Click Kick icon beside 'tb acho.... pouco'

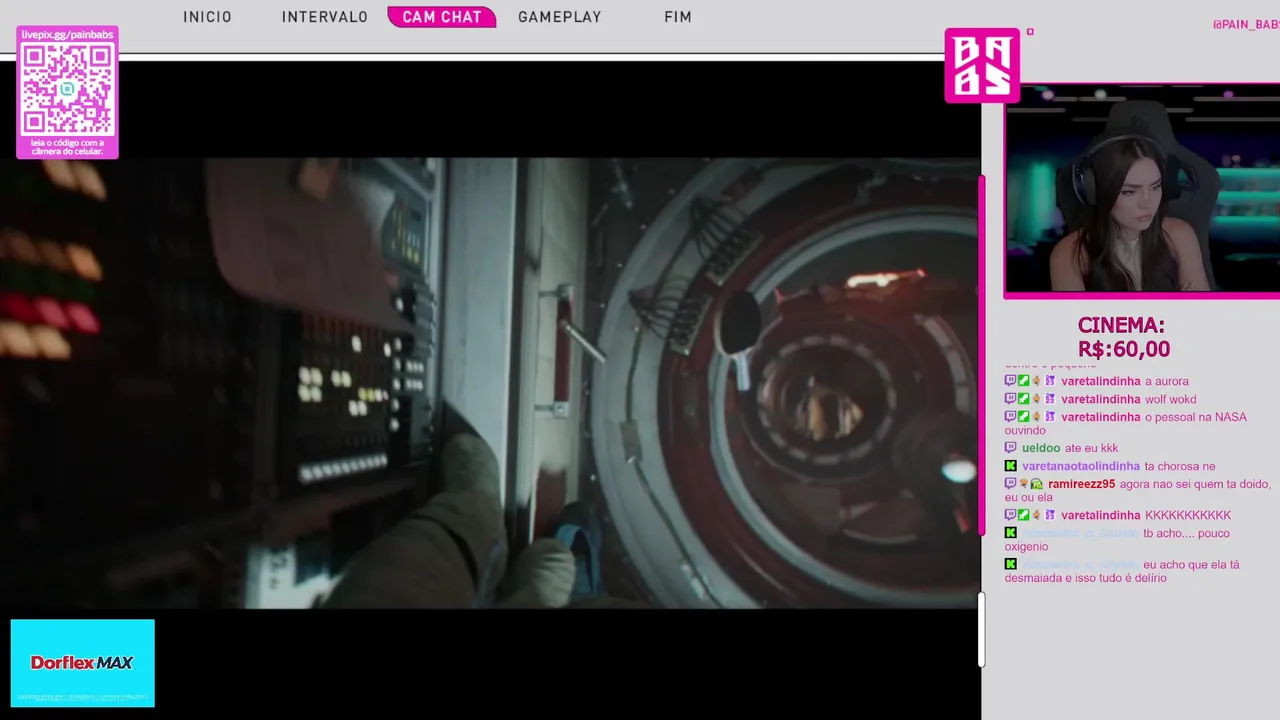[x=1010, y=533]
